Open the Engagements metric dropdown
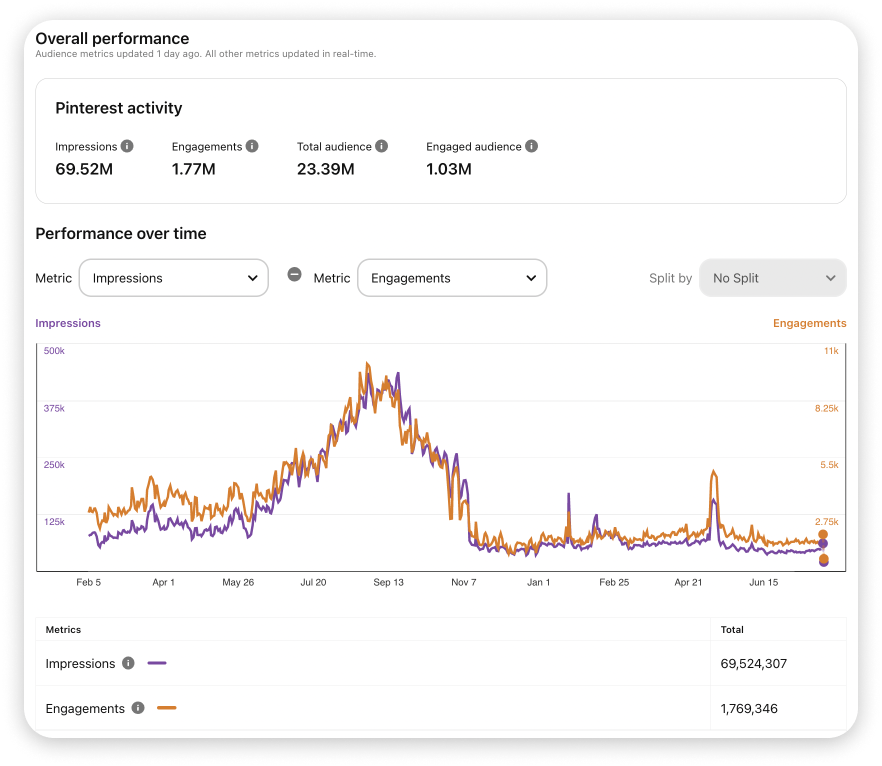Image resolution: width=882 pixels, height=766 pixels. [452, 278]
